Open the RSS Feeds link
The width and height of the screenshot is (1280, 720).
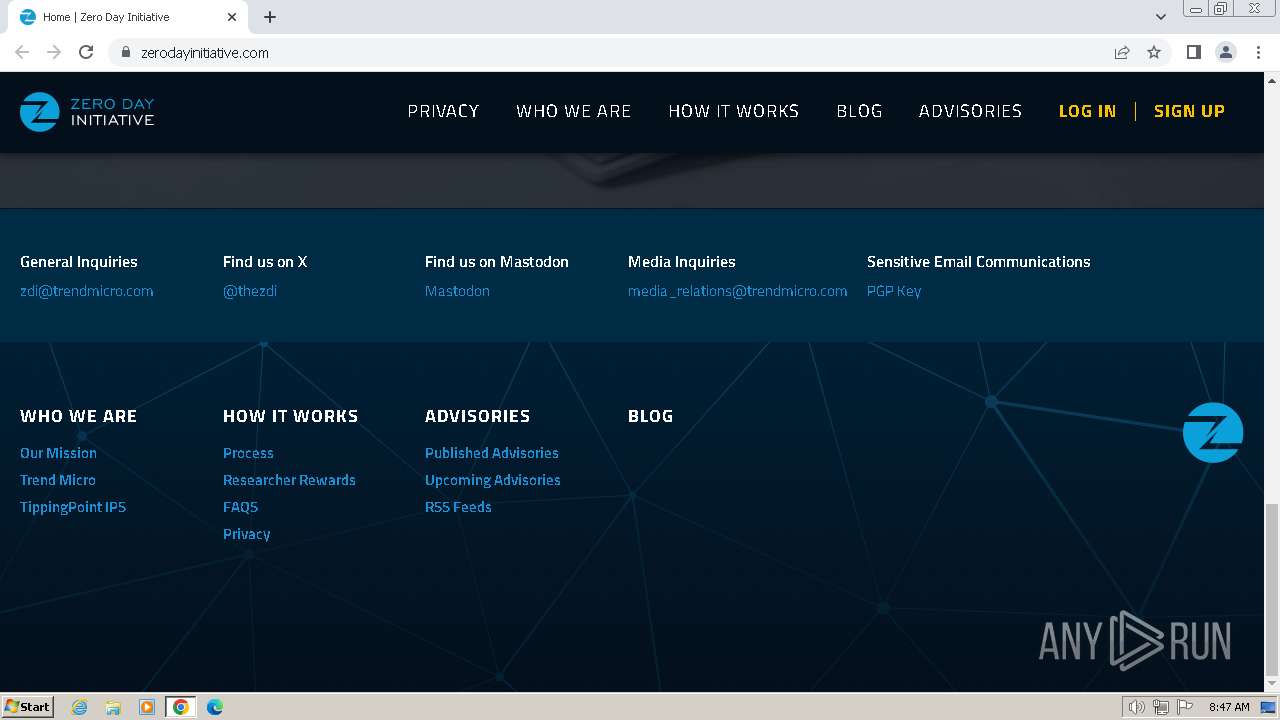[x=458, y=507]
